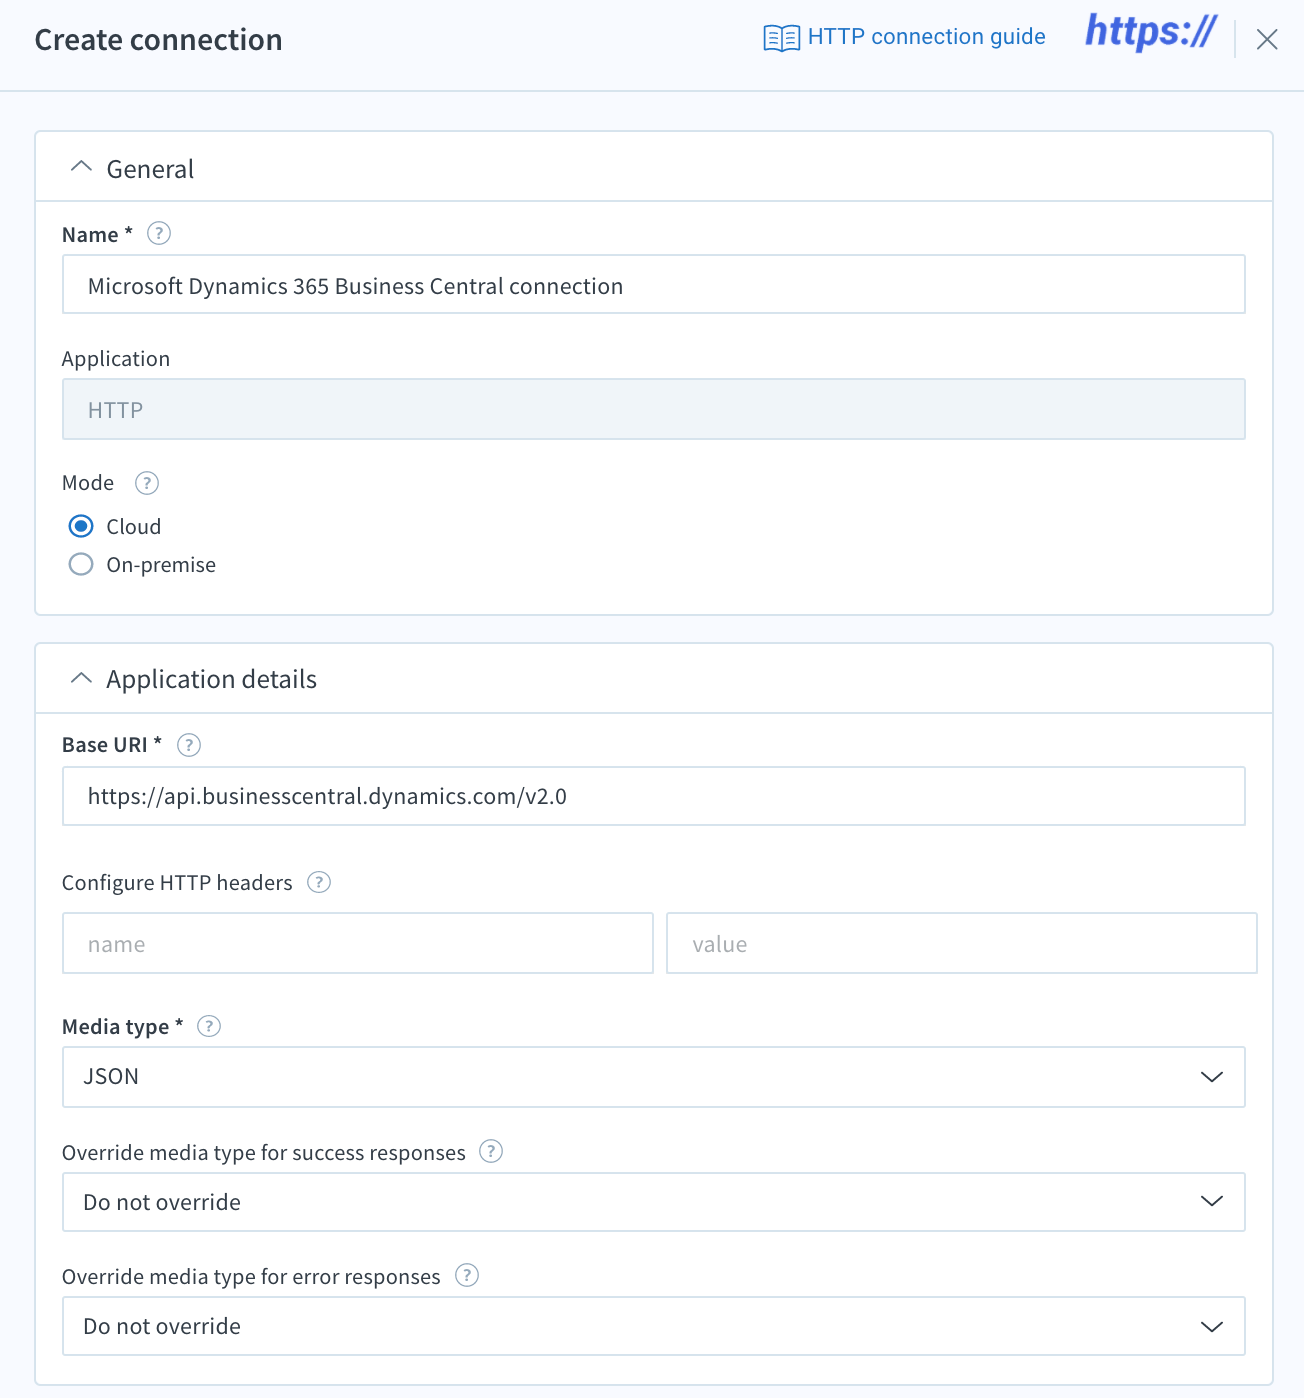Viewport: 1304px width, 1398px height.
Task: Close the Create connection panel
Action: point(1267,39)
